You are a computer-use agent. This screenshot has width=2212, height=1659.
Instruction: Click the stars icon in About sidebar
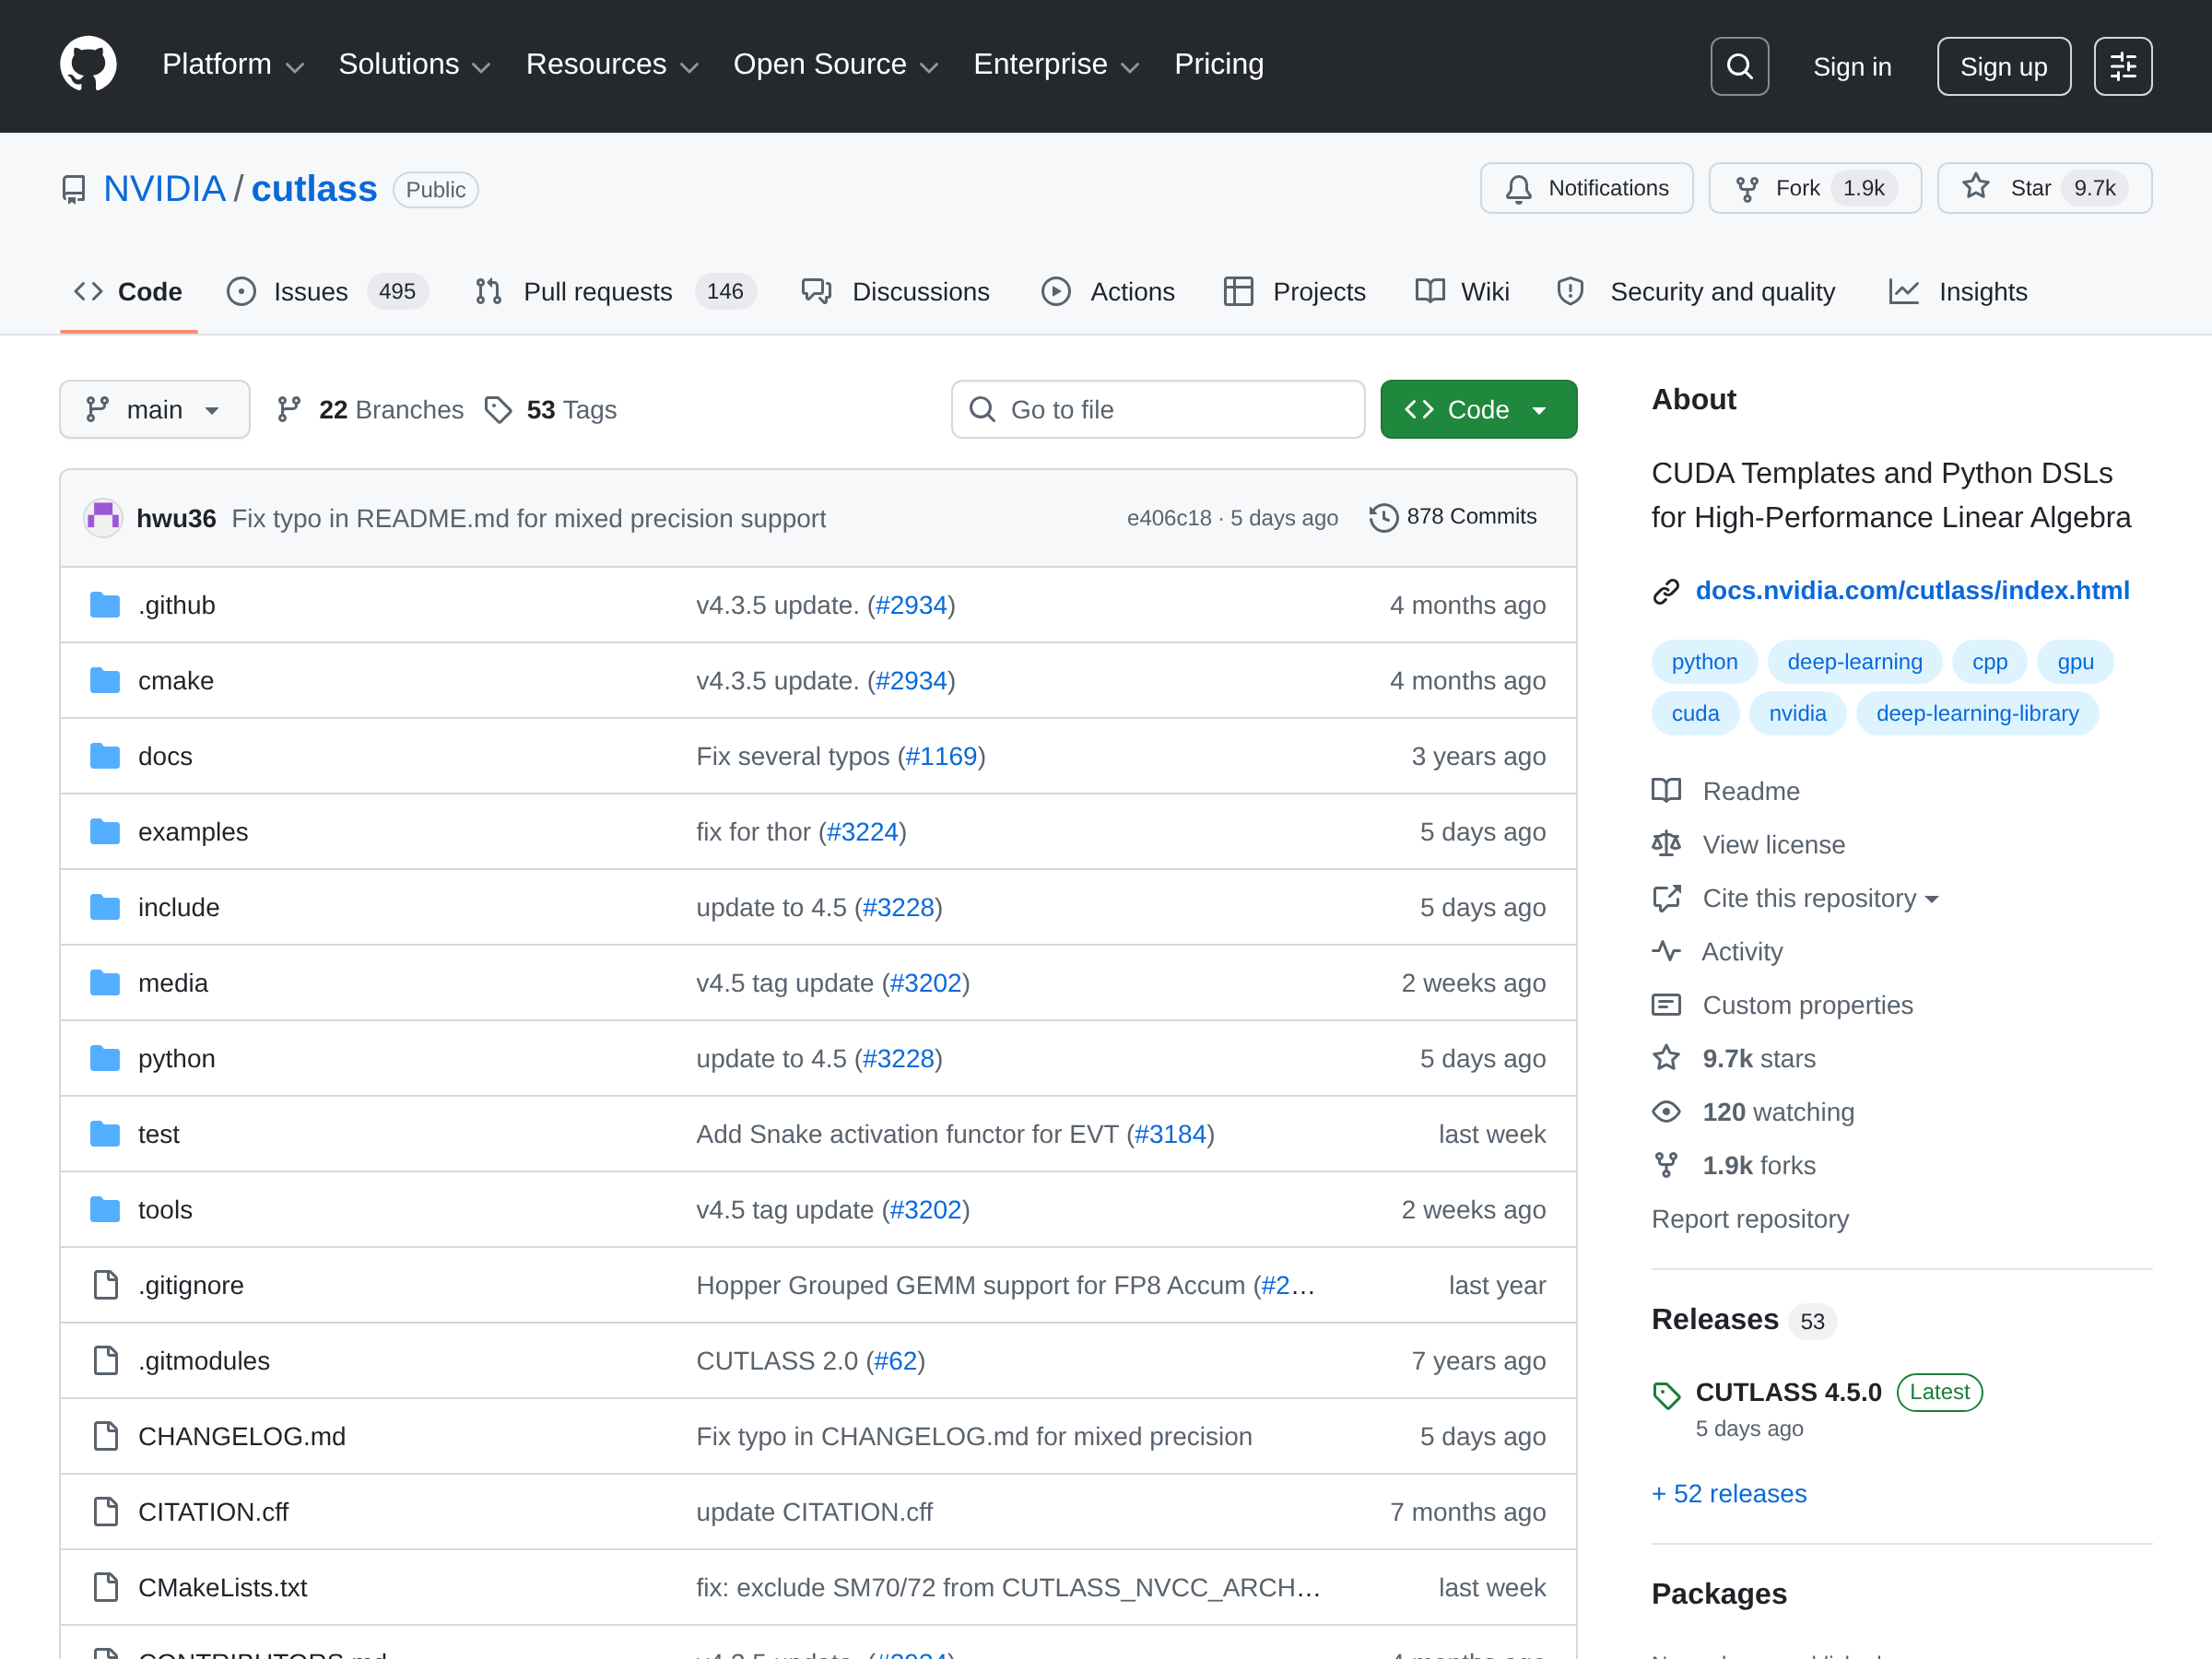(x=1666, y=1058)
